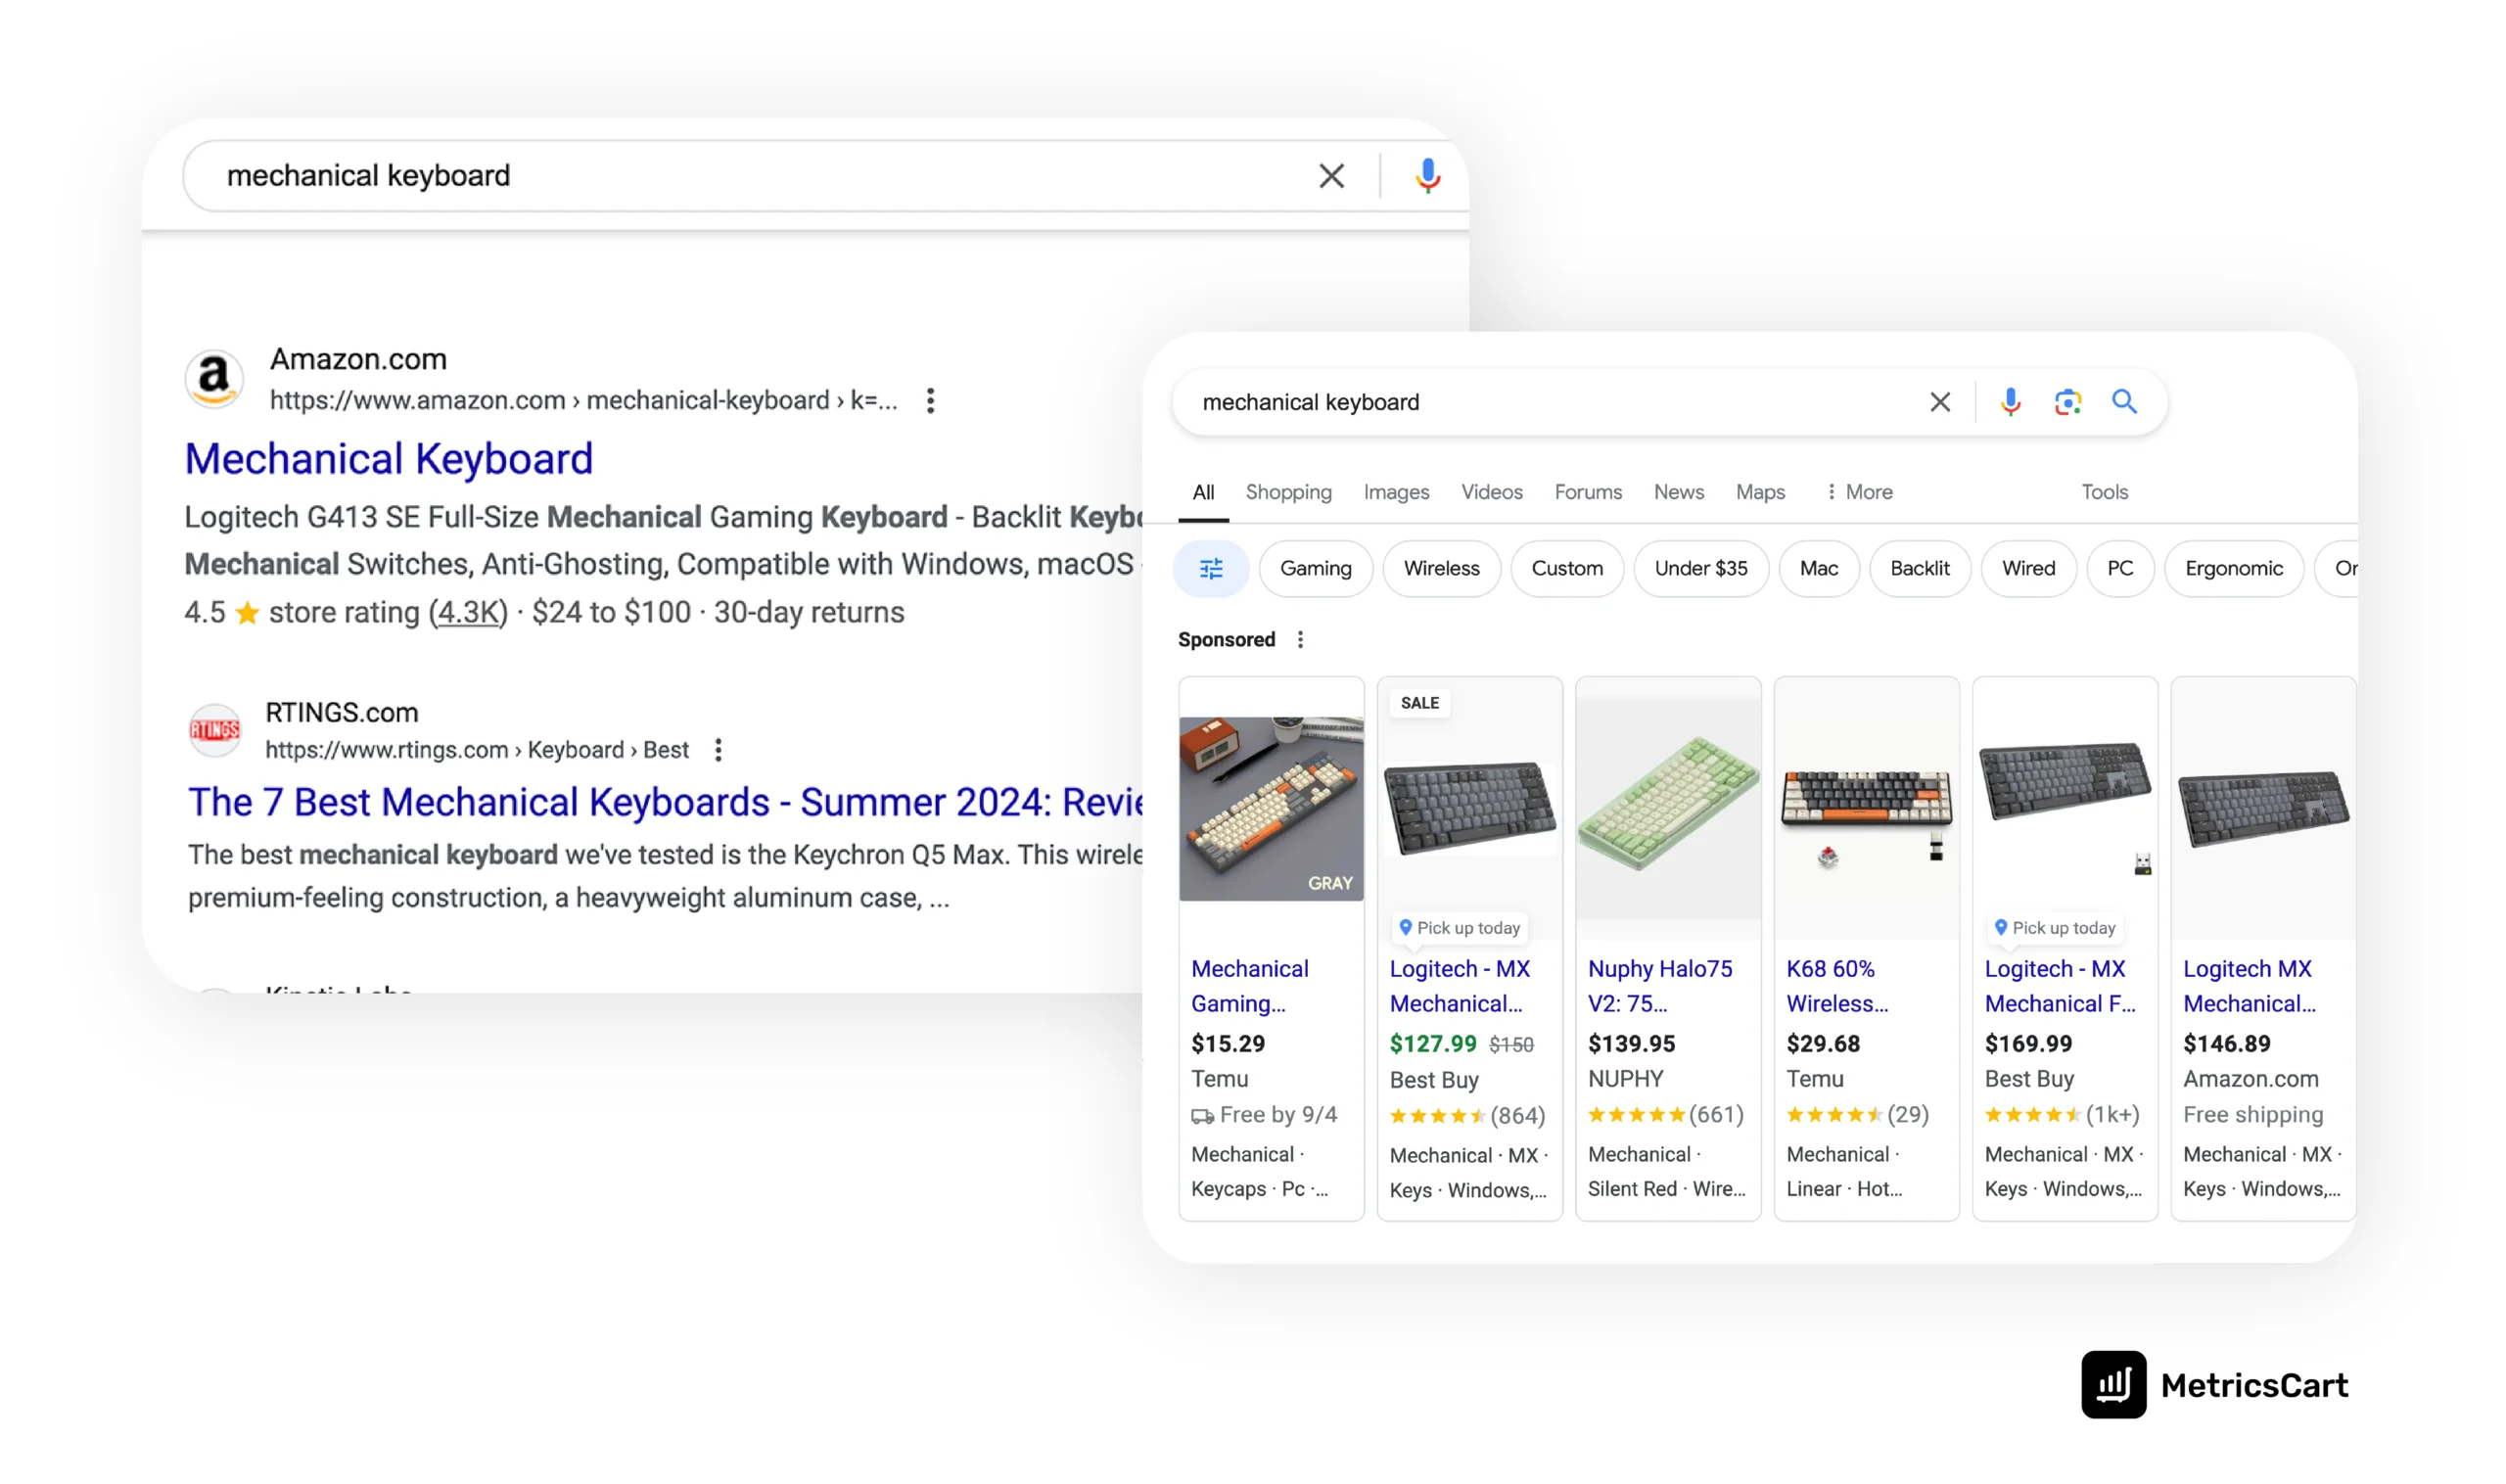Click the Amazon logo favicon
The height and width of the screenshot is (1484, 2506).
coord(214,379)
